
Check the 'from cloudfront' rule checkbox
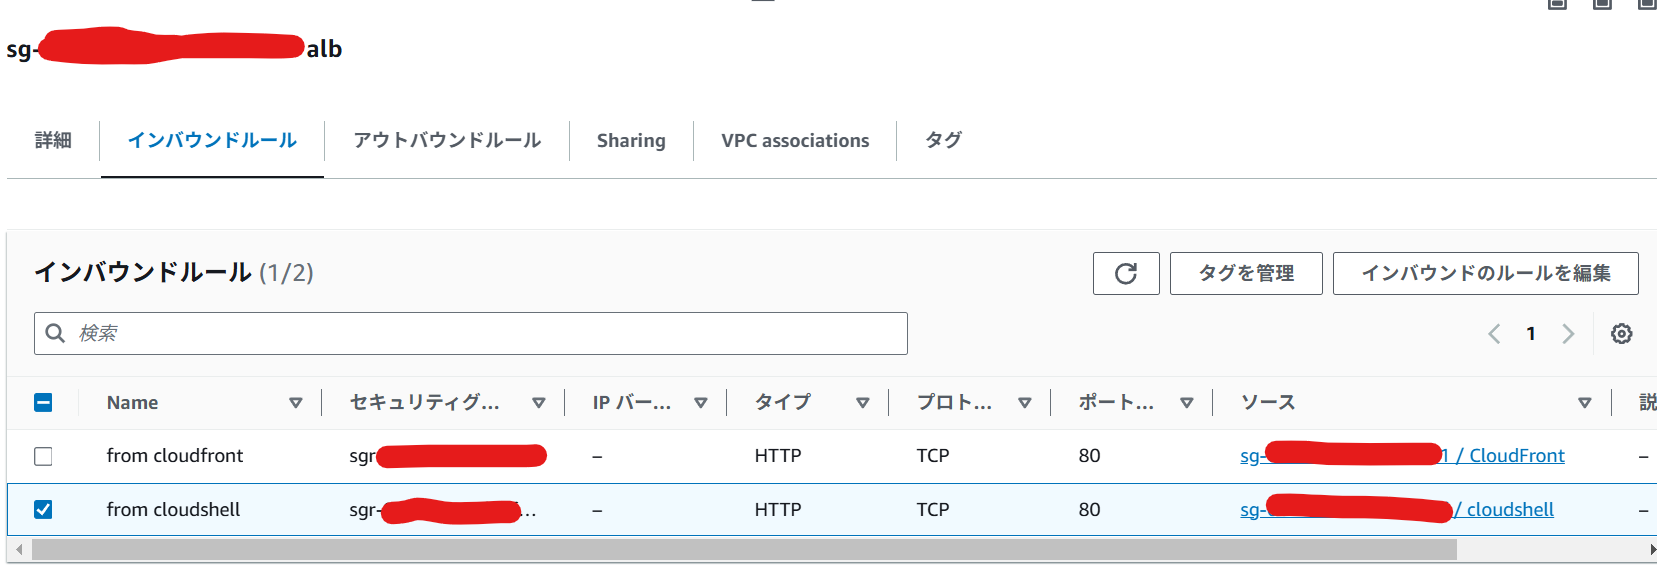pyautogui.click(x=43, y=456)
